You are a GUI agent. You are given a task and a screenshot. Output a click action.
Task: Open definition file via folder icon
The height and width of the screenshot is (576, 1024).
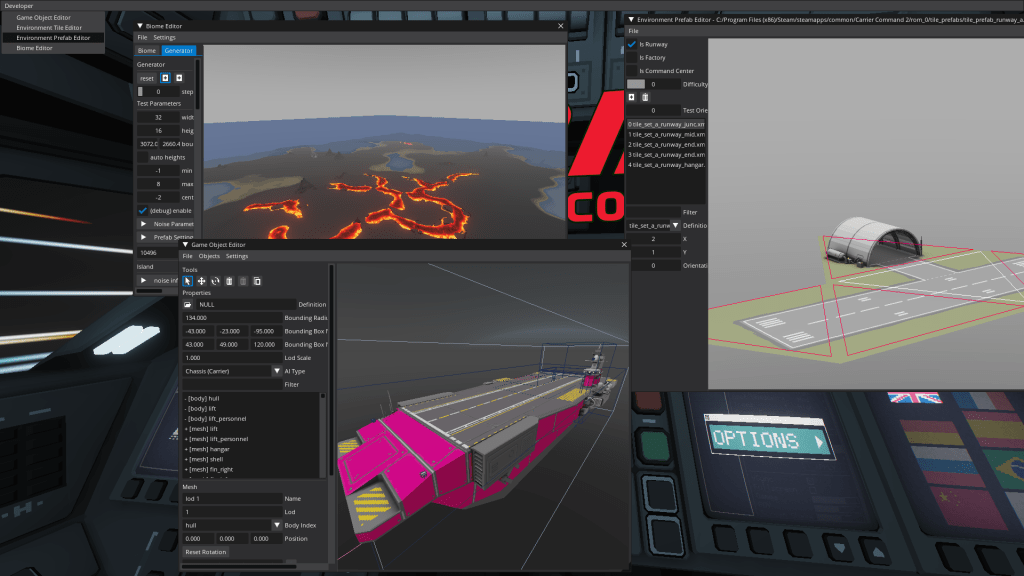pyautogui.click(x=188, y=304)
